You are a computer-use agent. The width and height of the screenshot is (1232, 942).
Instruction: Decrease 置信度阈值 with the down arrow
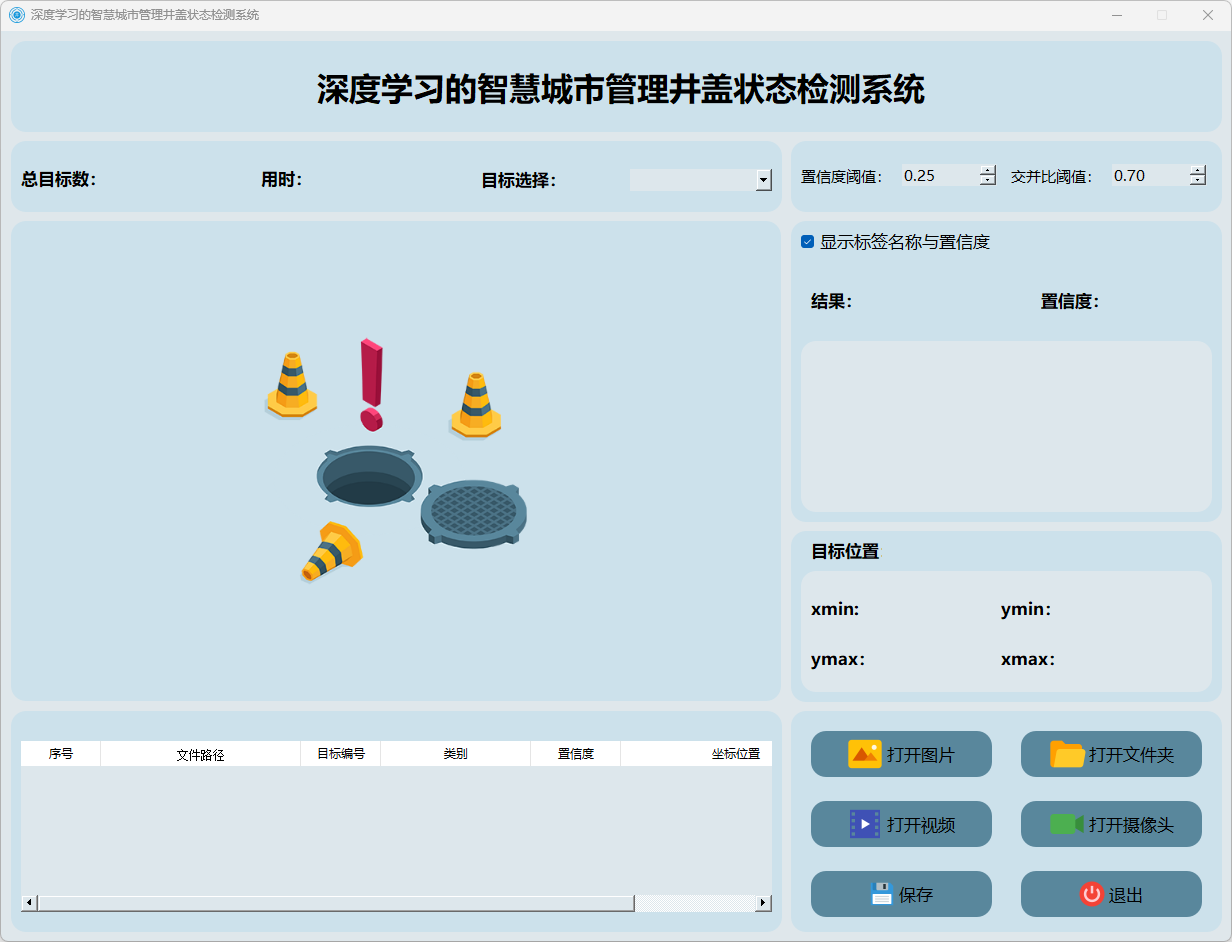coord(988,181)
